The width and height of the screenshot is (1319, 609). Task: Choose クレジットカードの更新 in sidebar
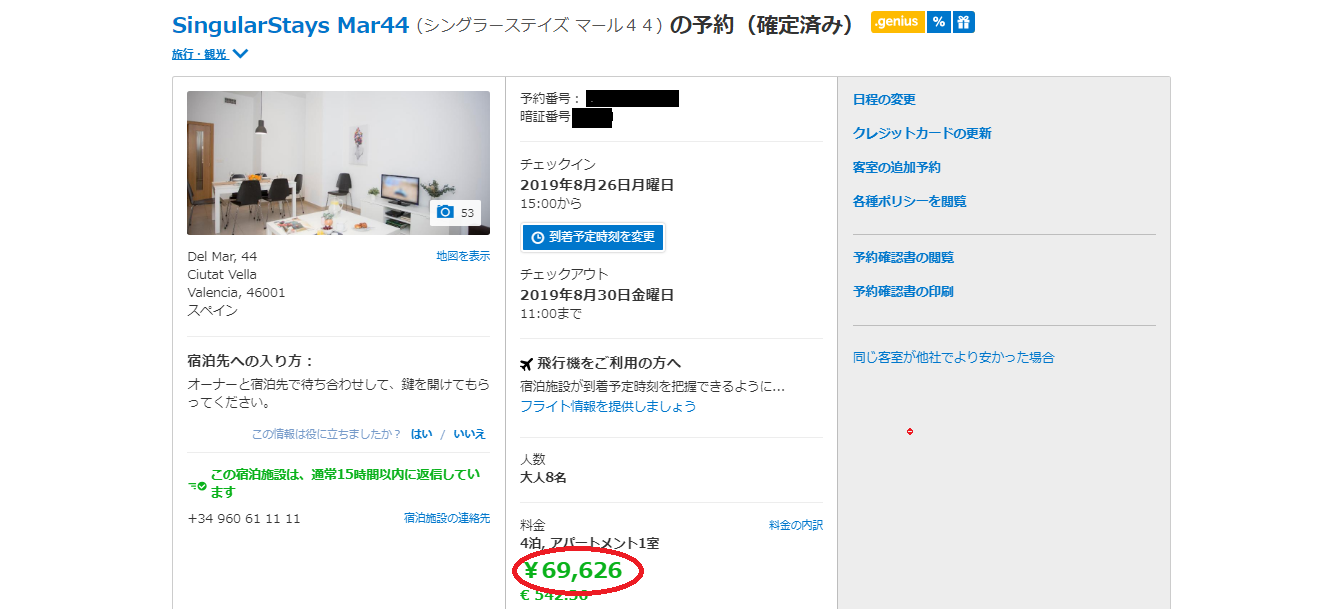(922, 133)
